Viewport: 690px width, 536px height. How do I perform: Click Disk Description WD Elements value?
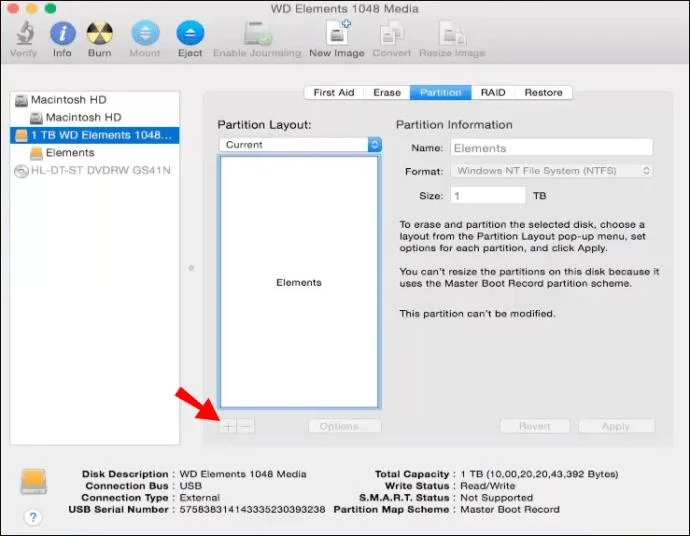tap(243, 474)
